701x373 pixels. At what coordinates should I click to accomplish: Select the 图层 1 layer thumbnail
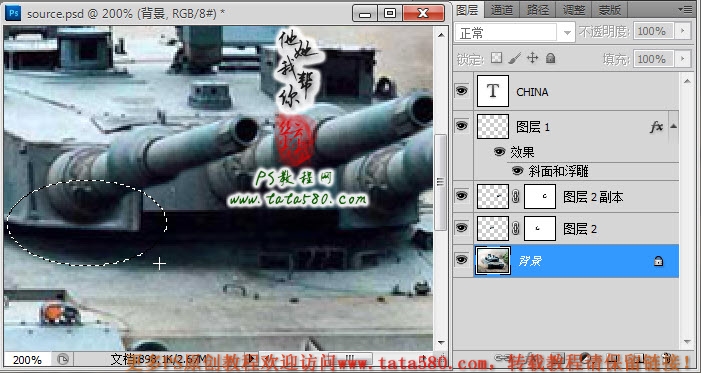click(x=493, y=127)
